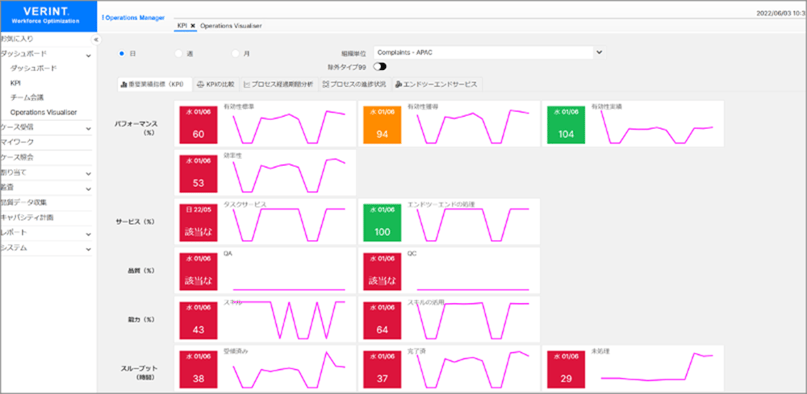
Task: Open Operations Visualiser in the sidebar
Action: point(43,112)
